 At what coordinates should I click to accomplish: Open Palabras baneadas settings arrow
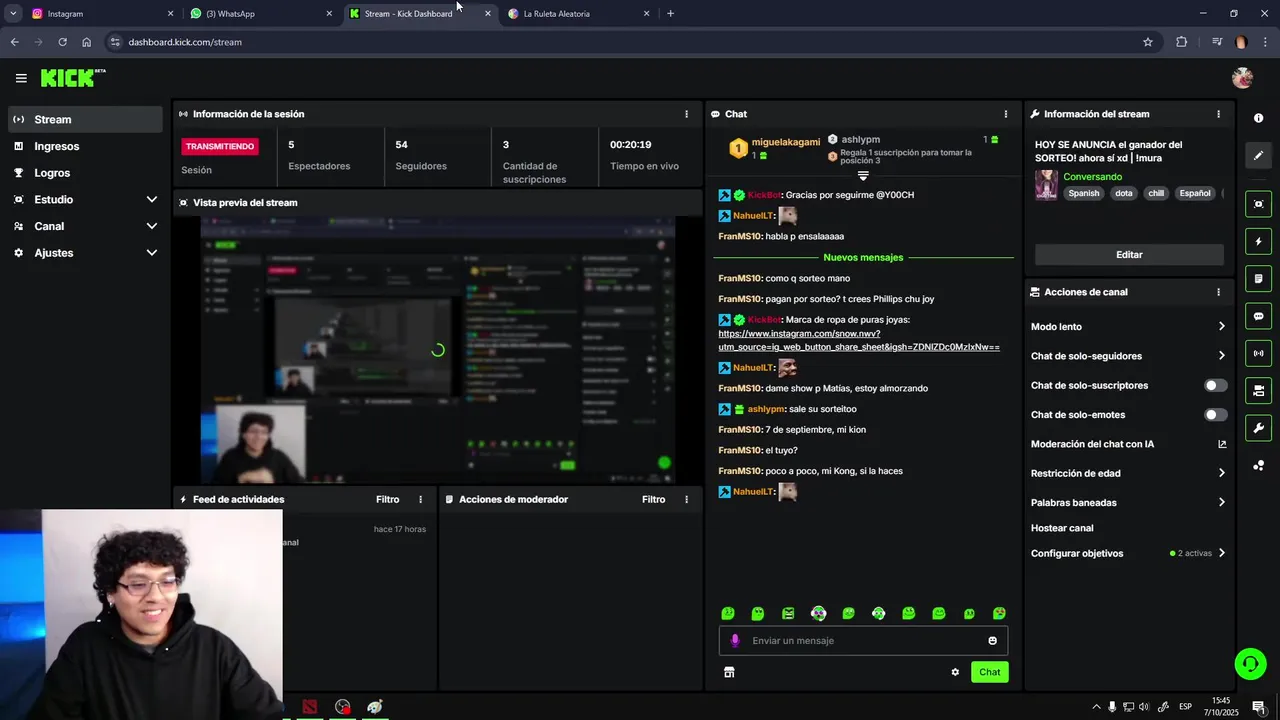(1221, 502)
